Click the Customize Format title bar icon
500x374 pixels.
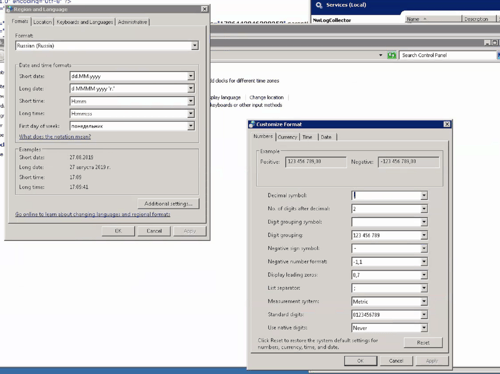[252, 124]
